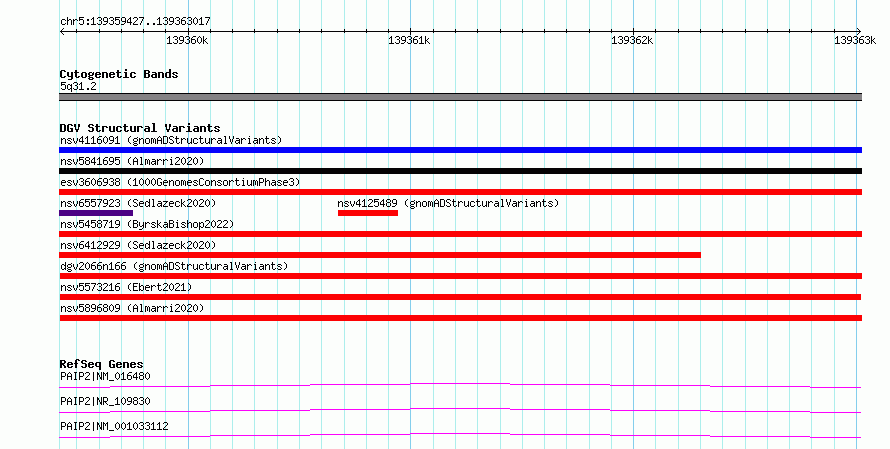This screenshot has height=449, width=890.
Task: Select the nsv6557923 (Sedlazeck2020) label
Action: 138,203
